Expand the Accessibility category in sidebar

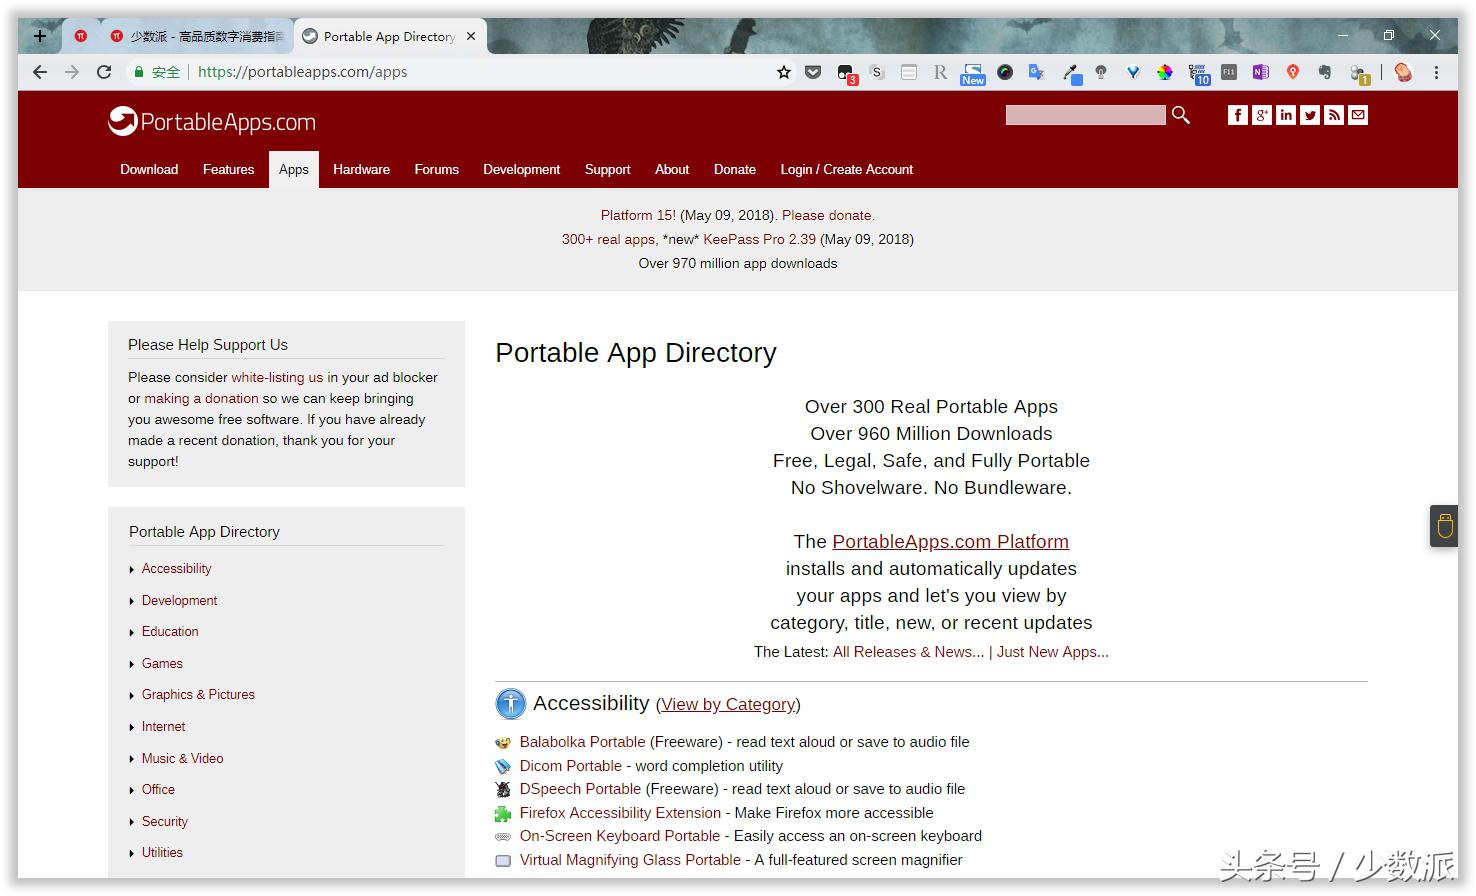pos(176,569)
